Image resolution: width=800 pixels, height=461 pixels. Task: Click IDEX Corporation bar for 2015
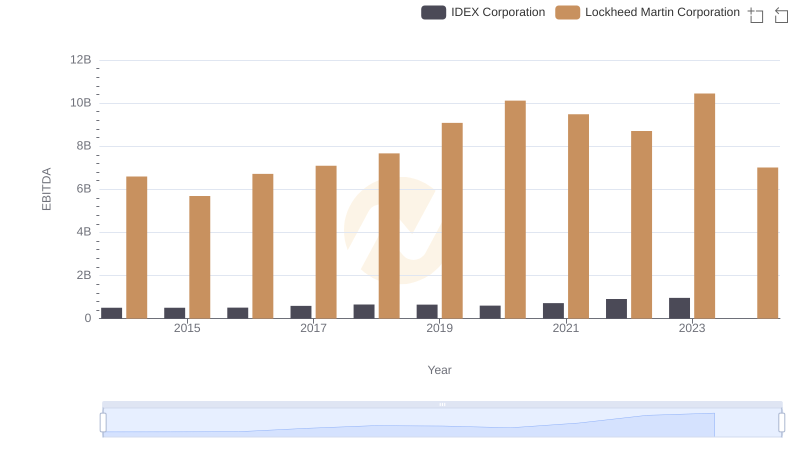pos(174,313)
